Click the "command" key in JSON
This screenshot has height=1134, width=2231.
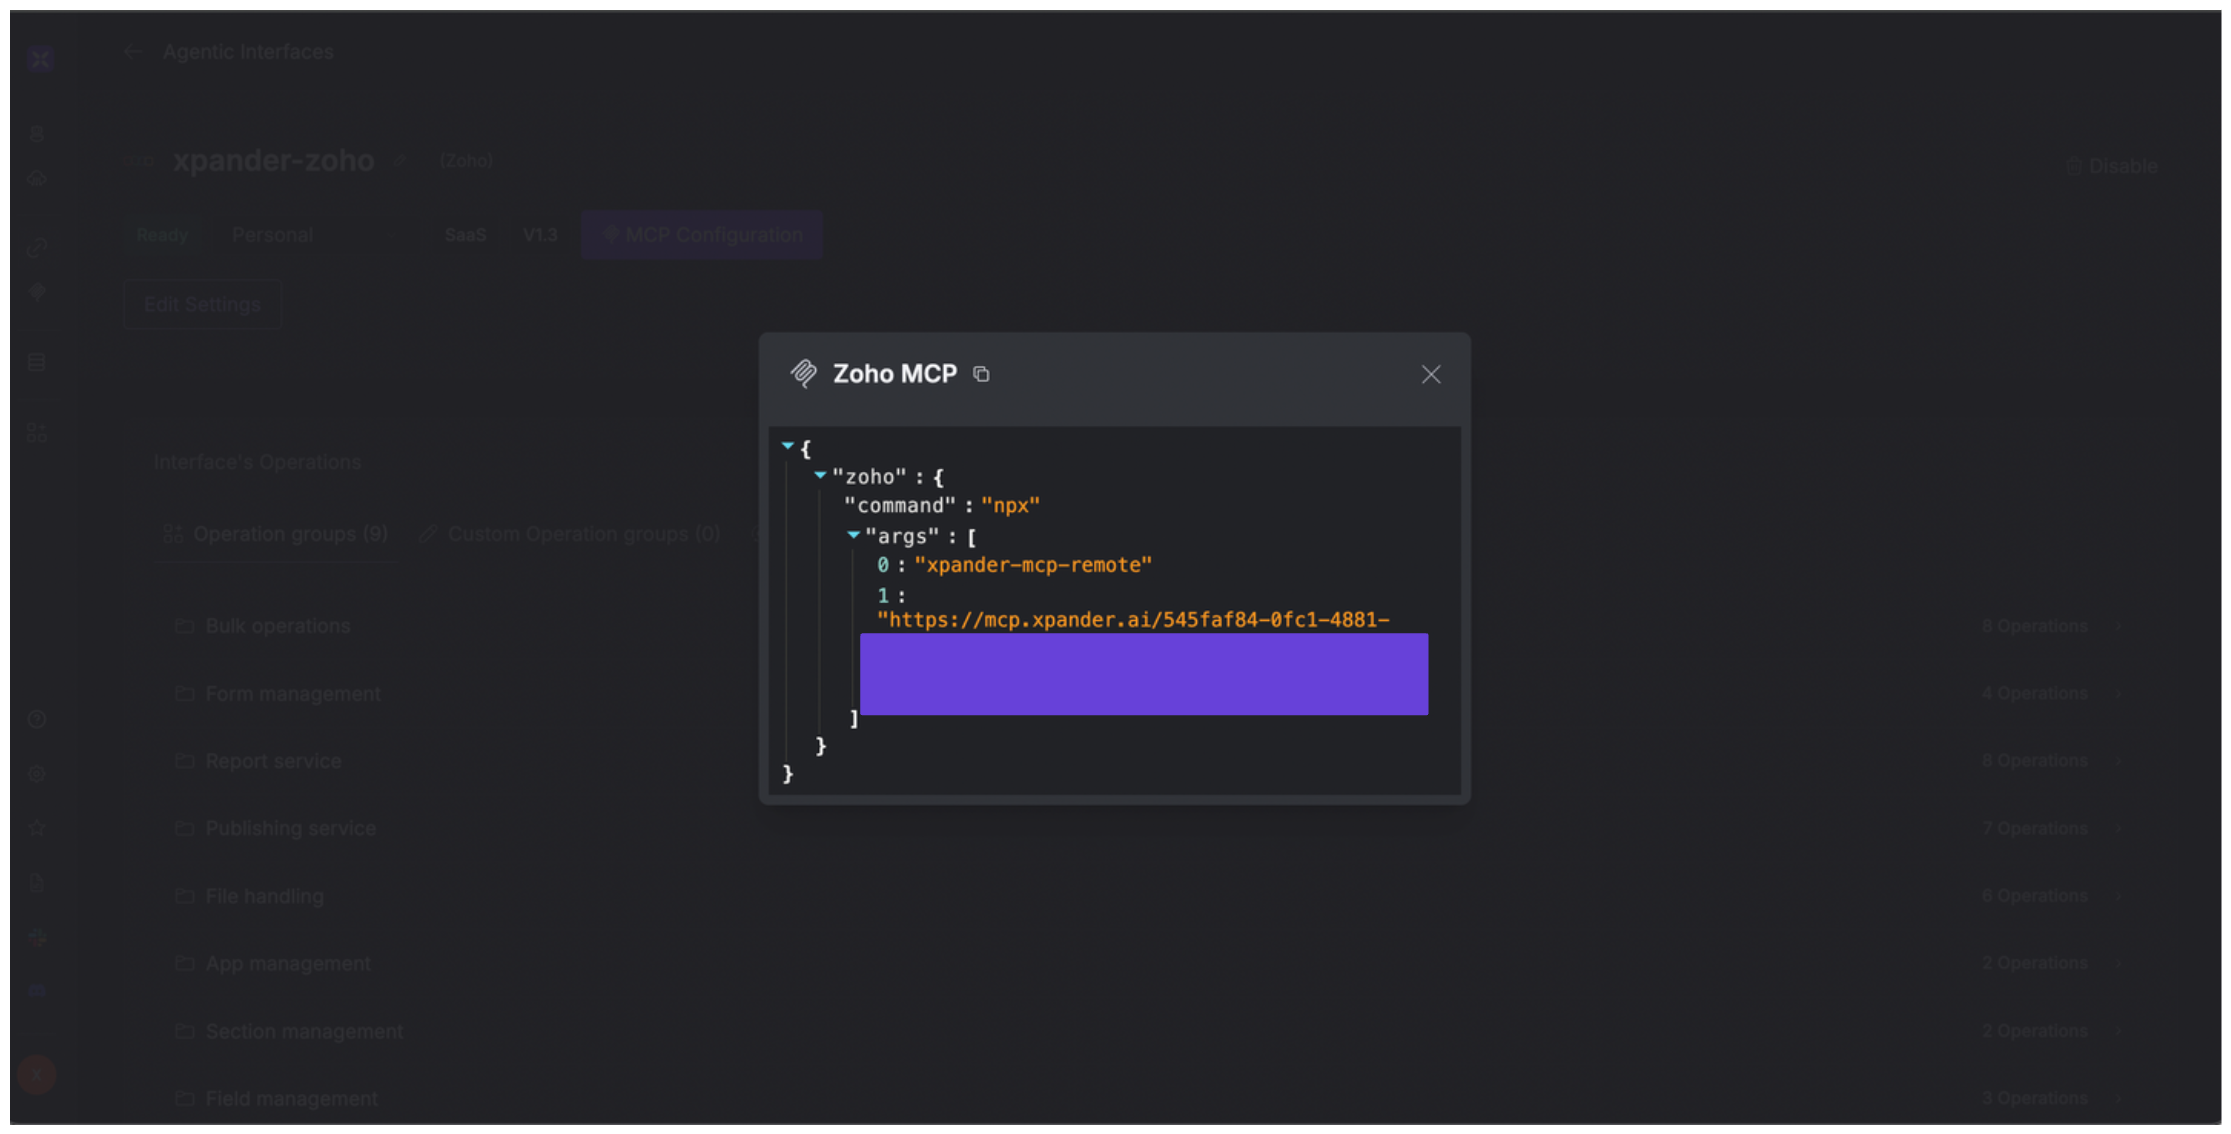coord(900,505)
